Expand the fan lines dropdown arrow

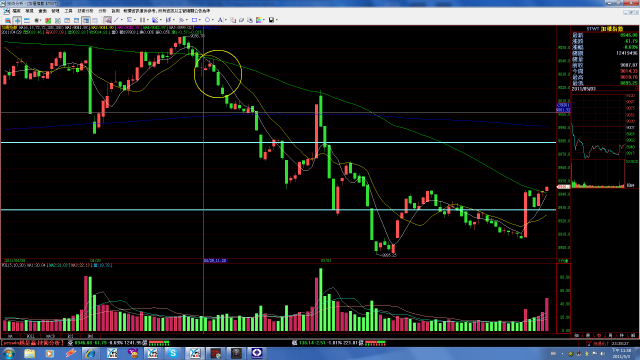click(161, 20)
